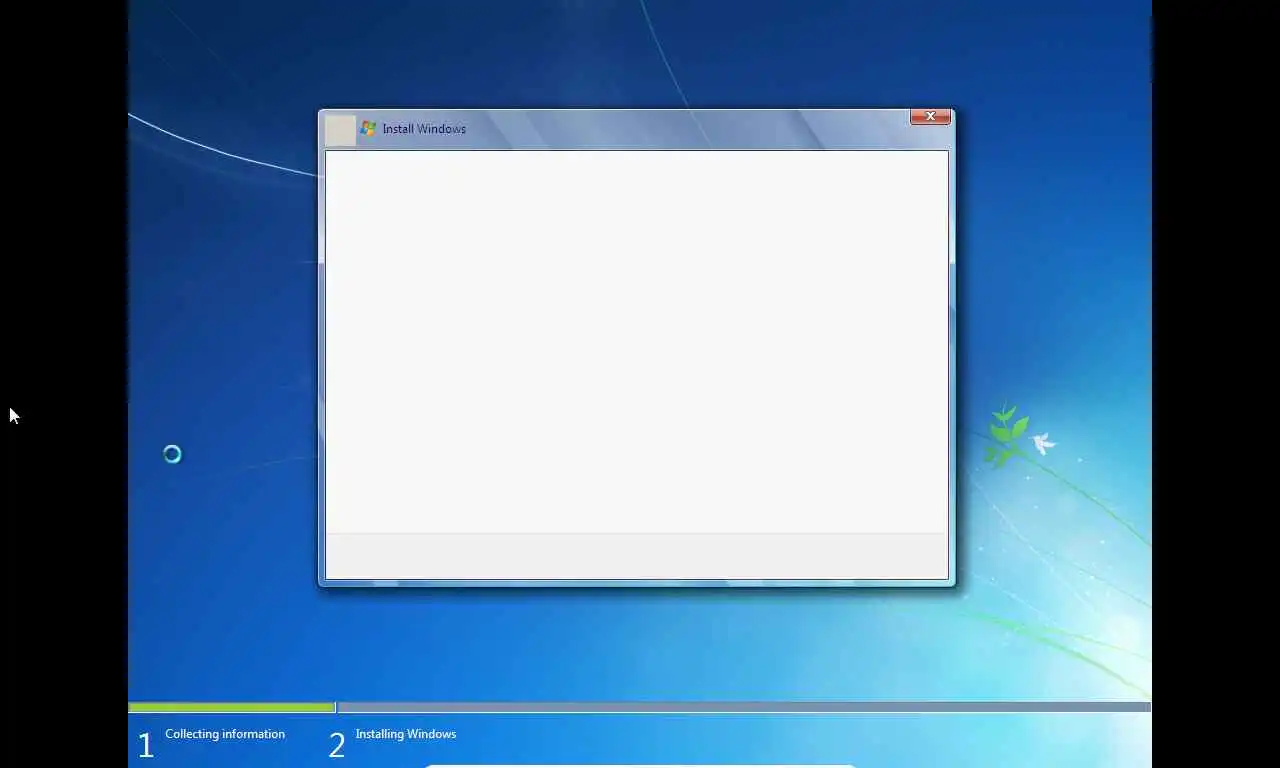Click the grayed back button beside the title
Image resolution: width=1280 pixels, height=768 pixels.
[x=340, y=130]
